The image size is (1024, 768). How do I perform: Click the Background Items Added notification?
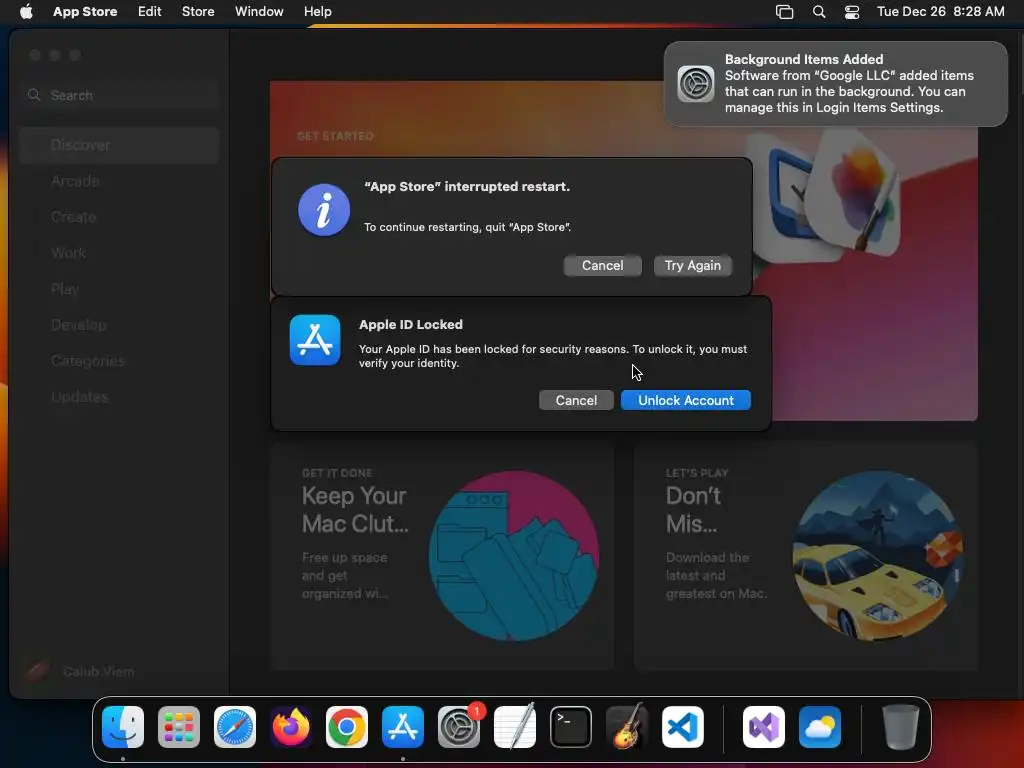click(836, 84)
